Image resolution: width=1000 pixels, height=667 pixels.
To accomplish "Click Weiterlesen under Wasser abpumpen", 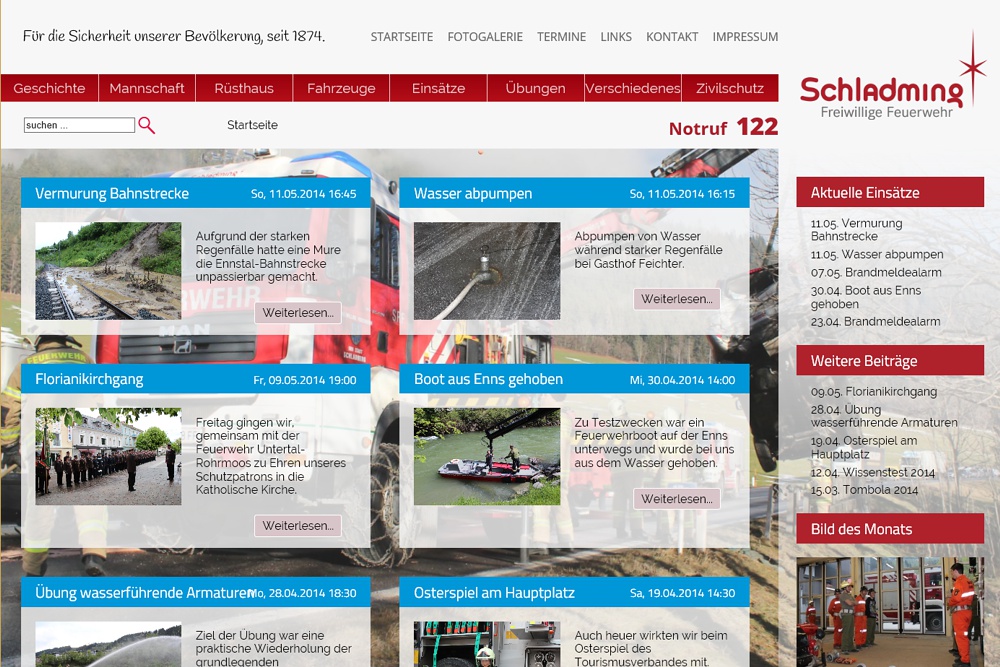I will click(677, 299).
